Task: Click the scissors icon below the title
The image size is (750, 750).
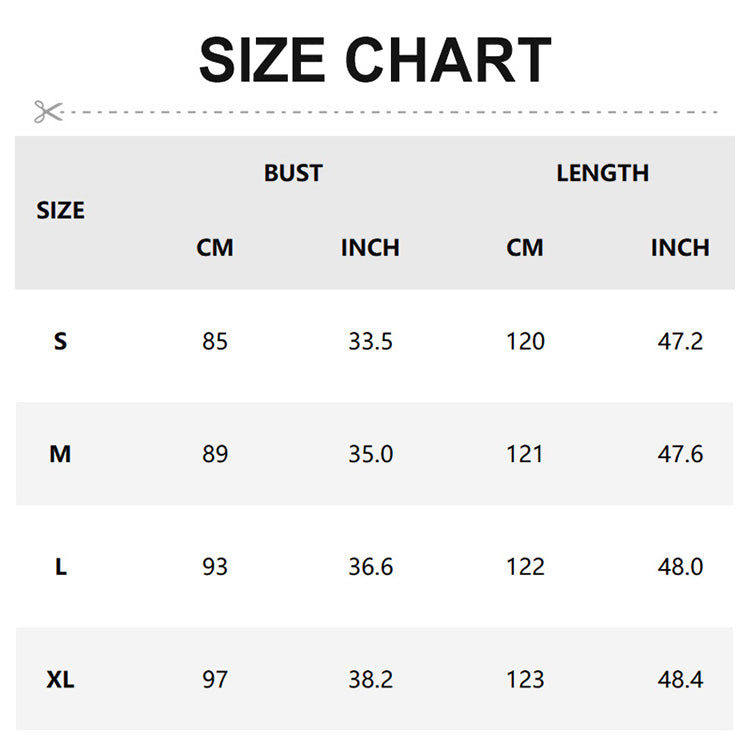Action: 47,112
